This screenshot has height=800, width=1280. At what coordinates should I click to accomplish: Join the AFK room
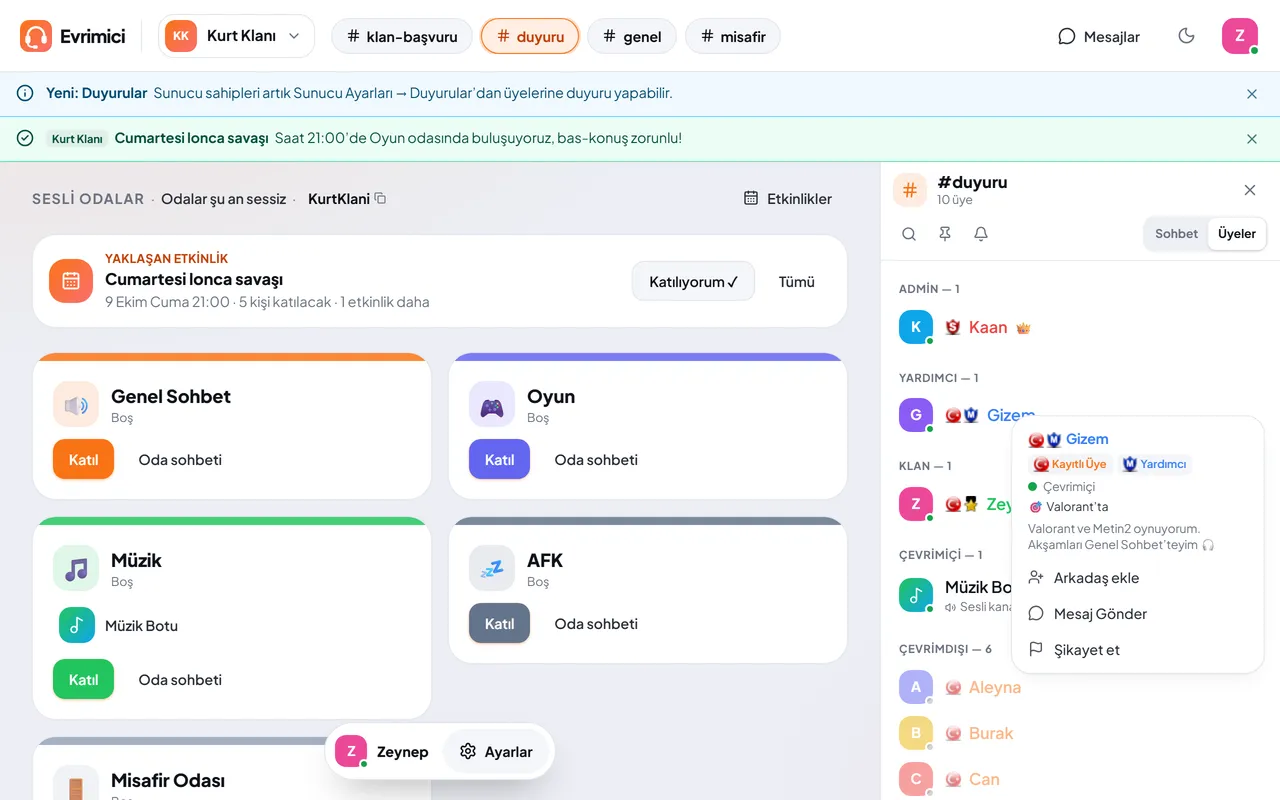[x=500, y=624]
